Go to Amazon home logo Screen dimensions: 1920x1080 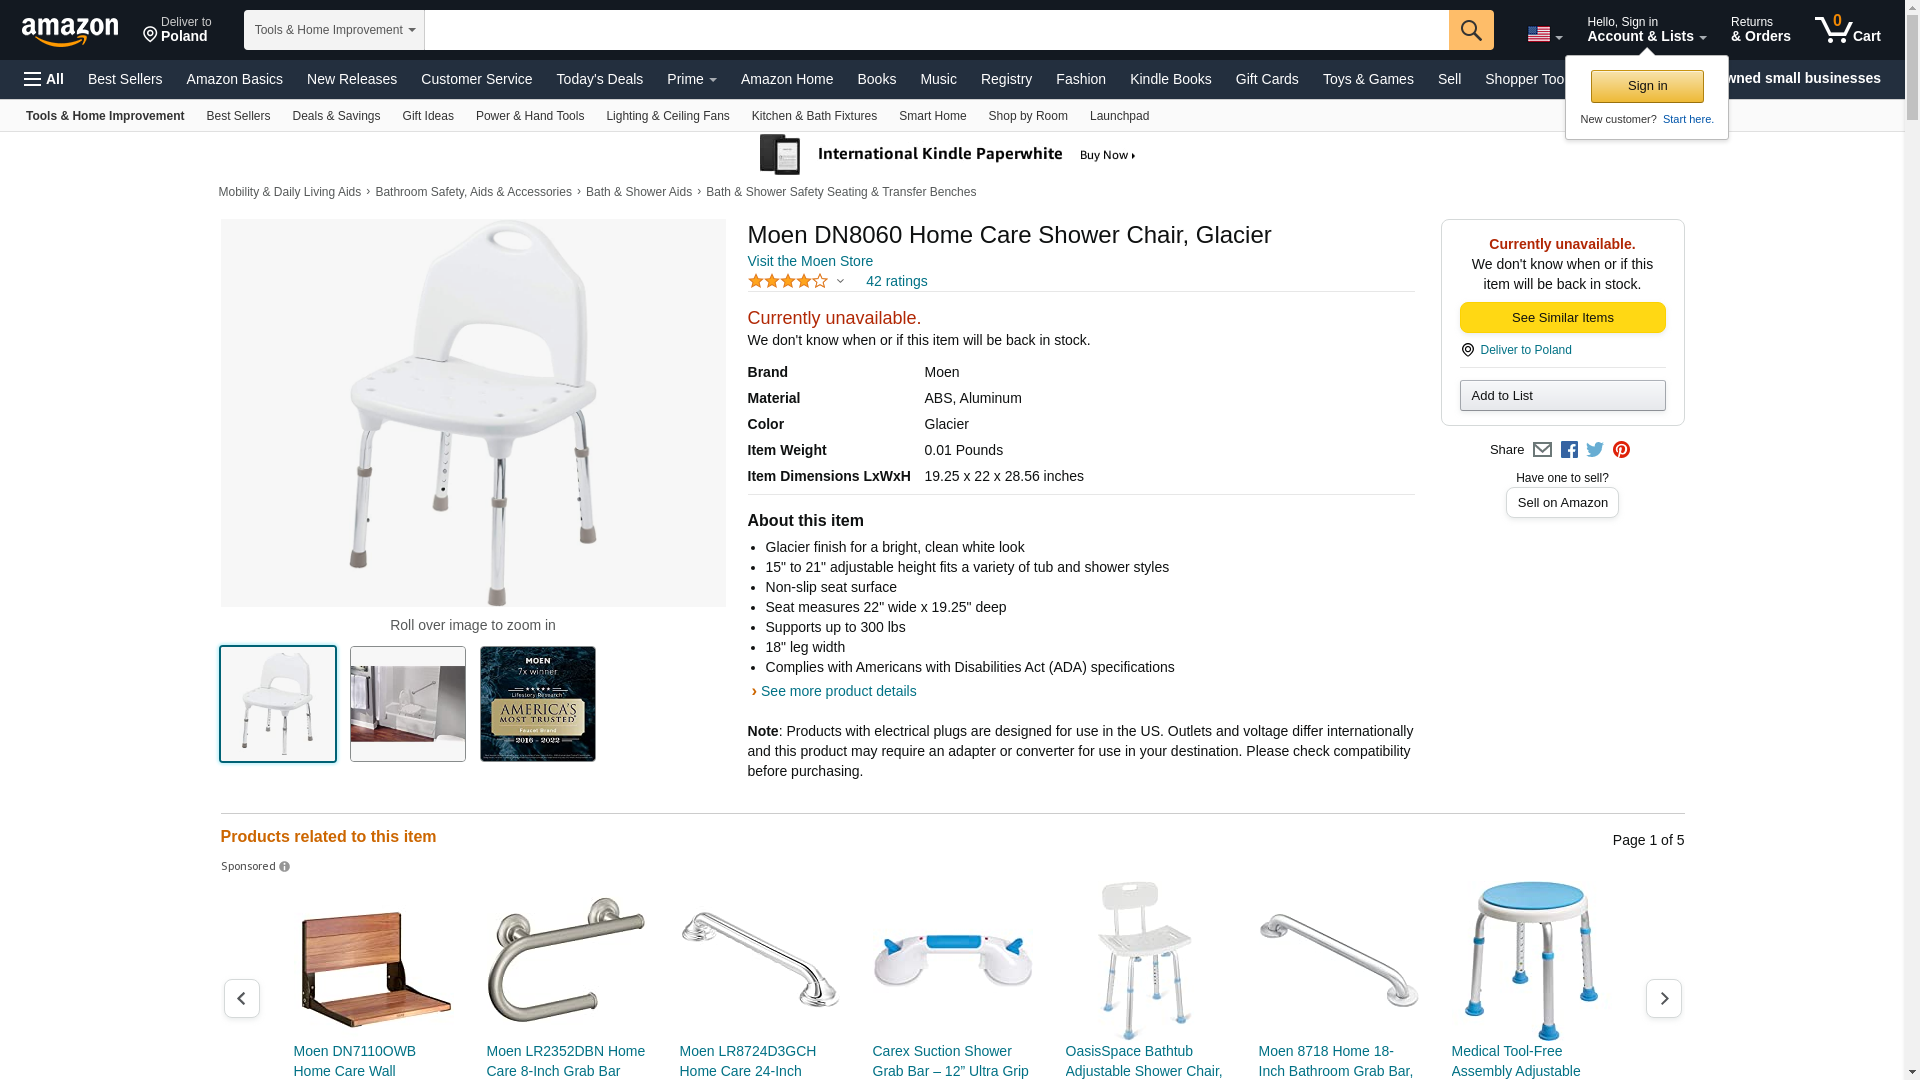70,32
